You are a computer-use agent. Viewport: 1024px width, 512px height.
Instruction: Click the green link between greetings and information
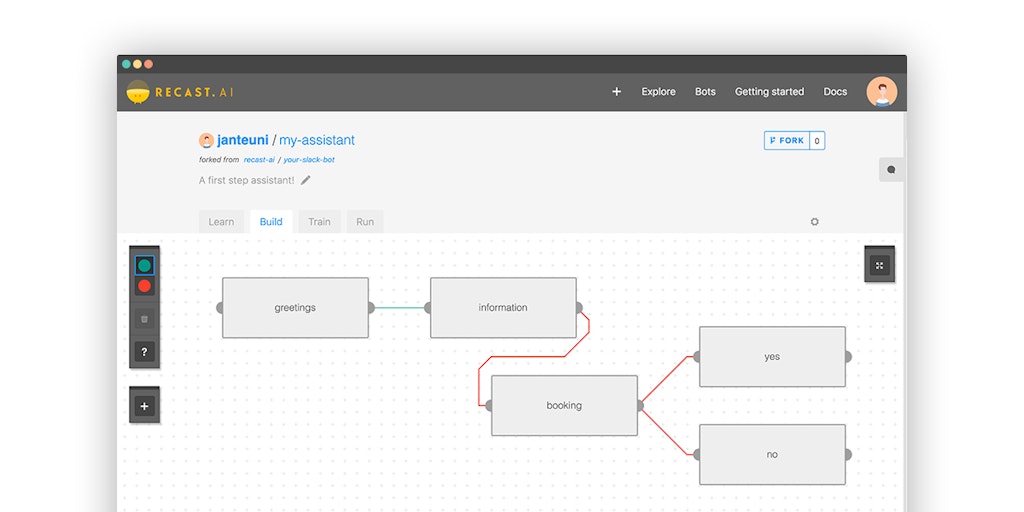[x=400, y=308]
